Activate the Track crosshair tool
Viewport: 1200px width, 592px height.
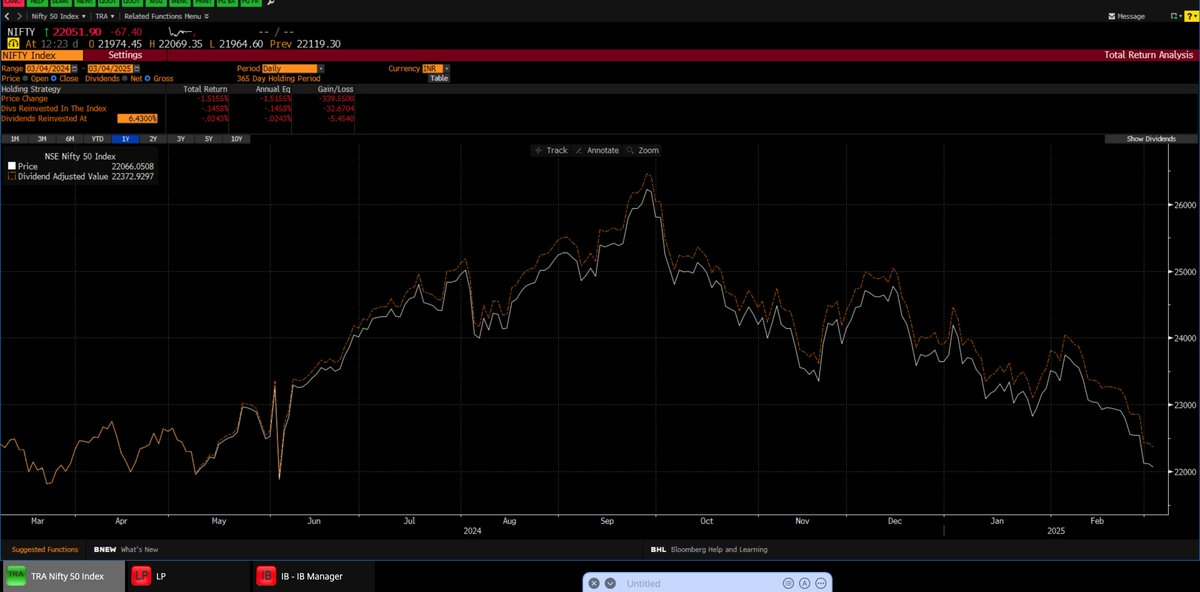point(551,150)
